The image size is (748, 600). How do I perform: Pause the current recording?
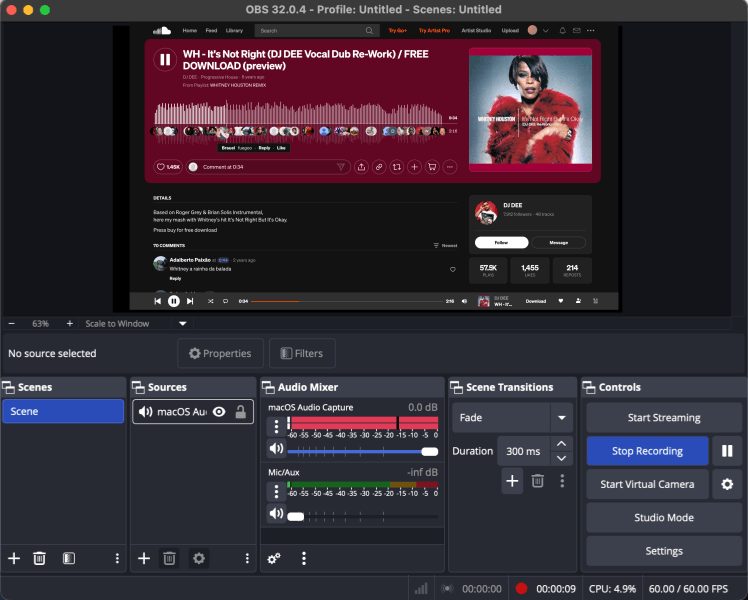coord(727,451)
